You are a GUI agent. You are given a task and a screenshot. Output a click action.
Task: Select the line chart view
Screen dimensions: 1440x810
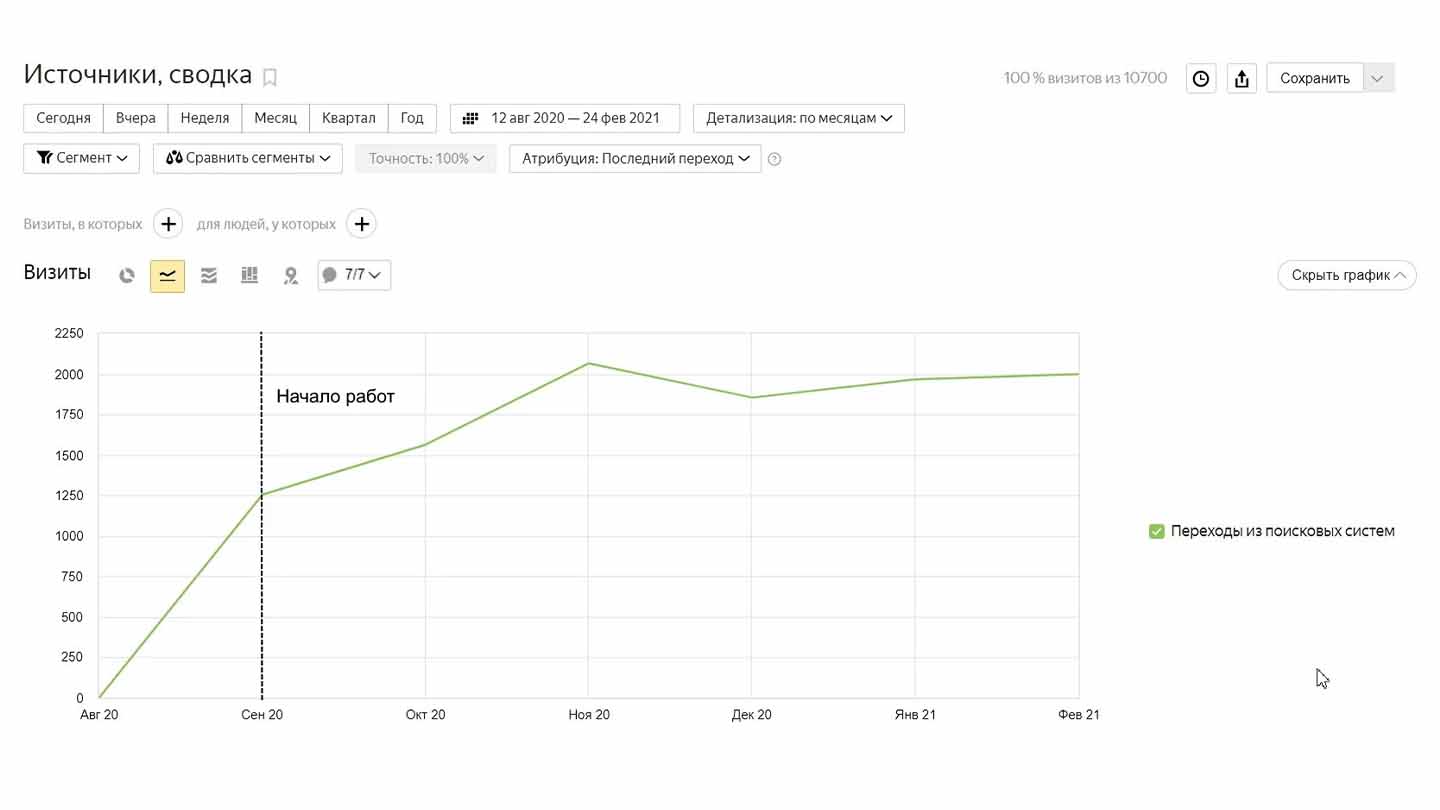point(167,275)
